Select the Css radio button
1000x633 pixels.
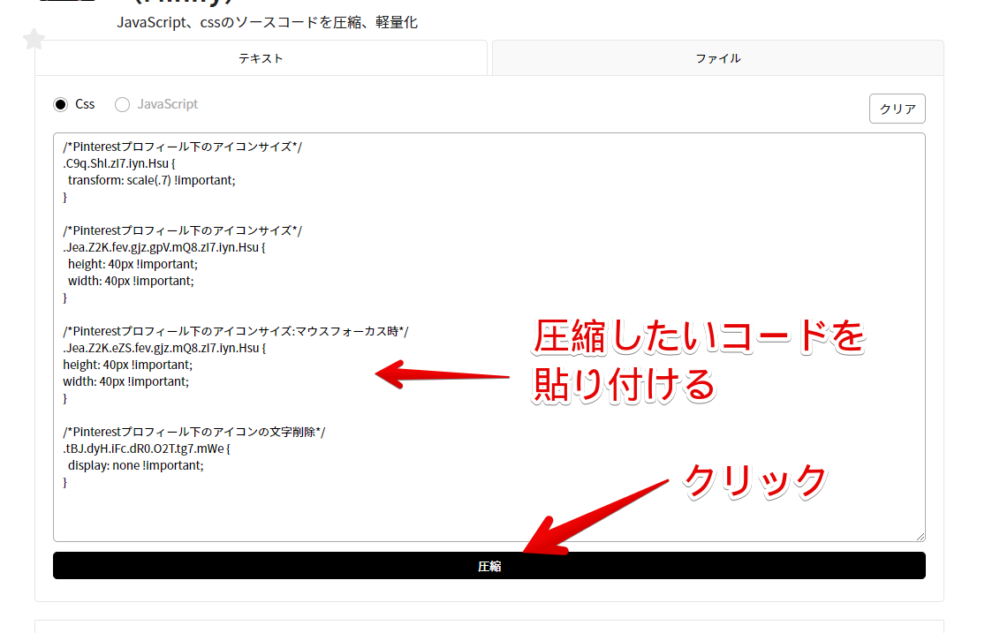click(61, 104)
